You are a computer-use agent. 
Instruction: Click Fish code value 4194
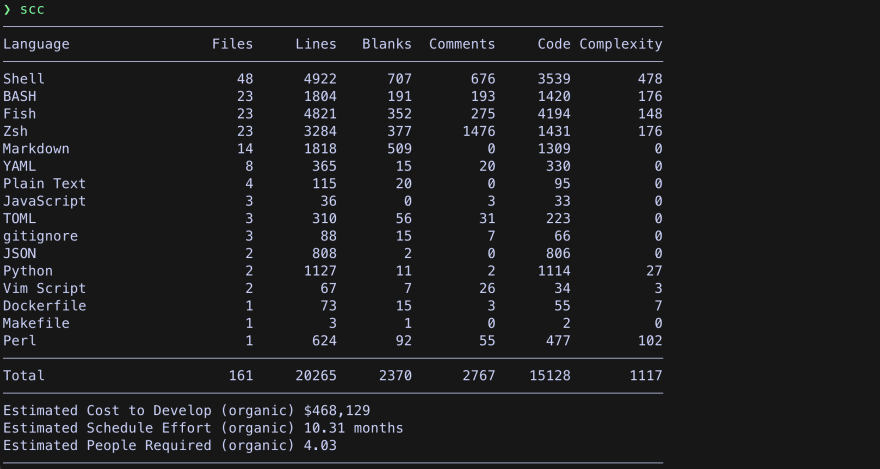click(554, 114)
